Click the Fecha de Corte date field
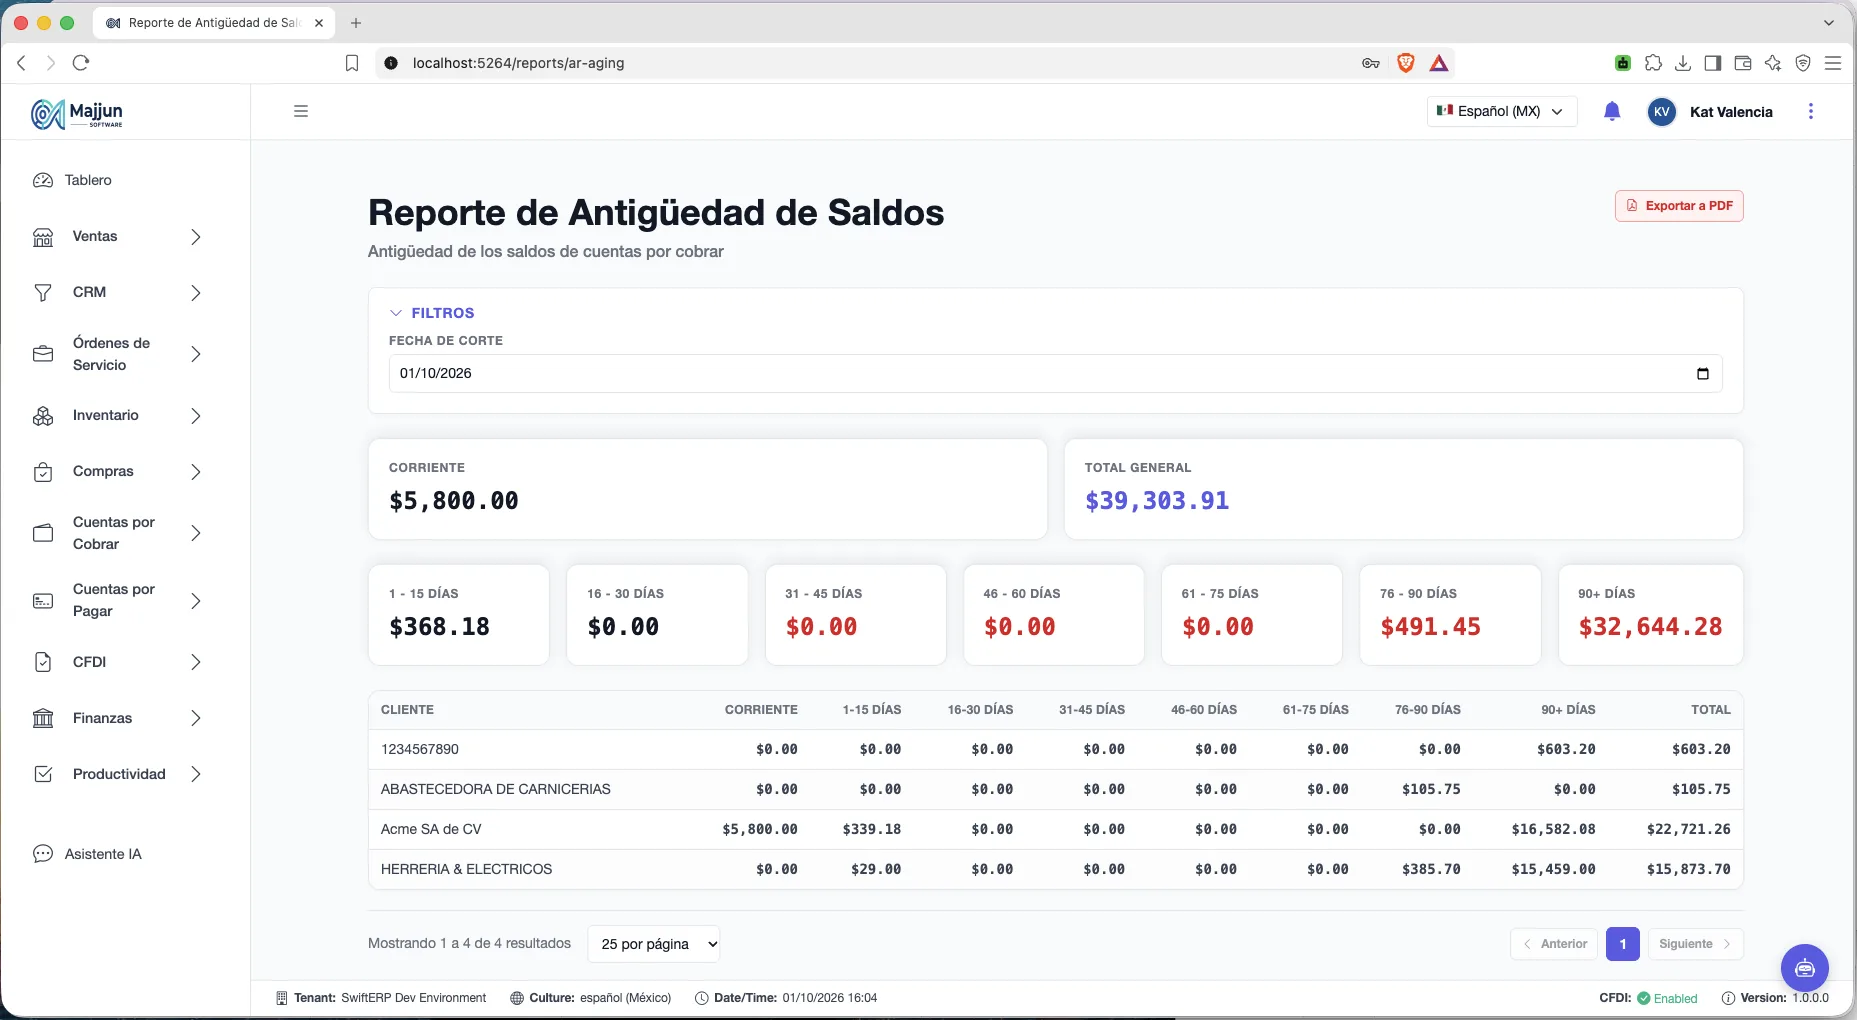The image size is (1857, 1020). point(1055,373)
